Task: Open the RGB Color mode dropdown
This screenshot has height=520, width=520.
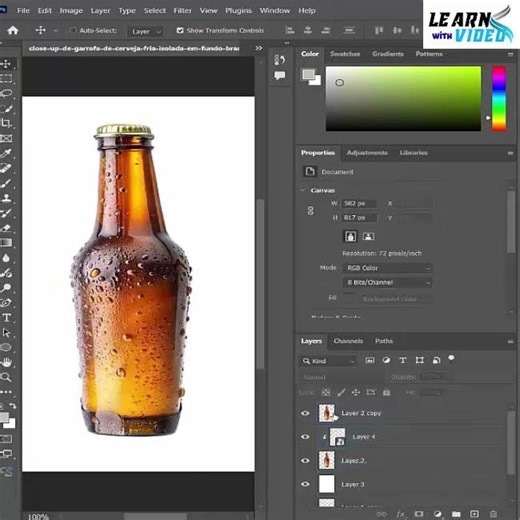Action: pos(387,268)
